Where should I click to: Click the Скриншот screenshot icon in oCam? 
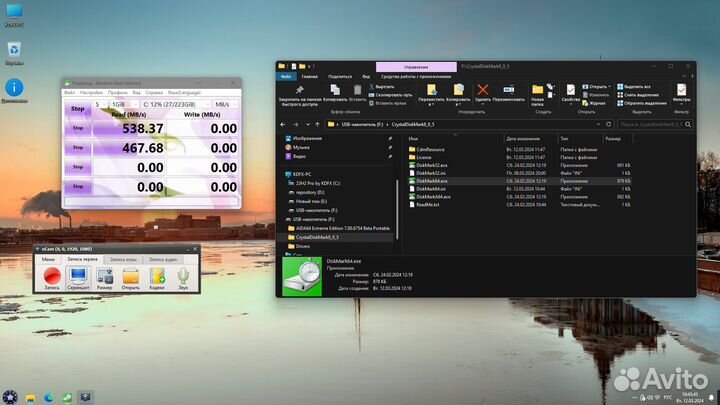point(78,278)
